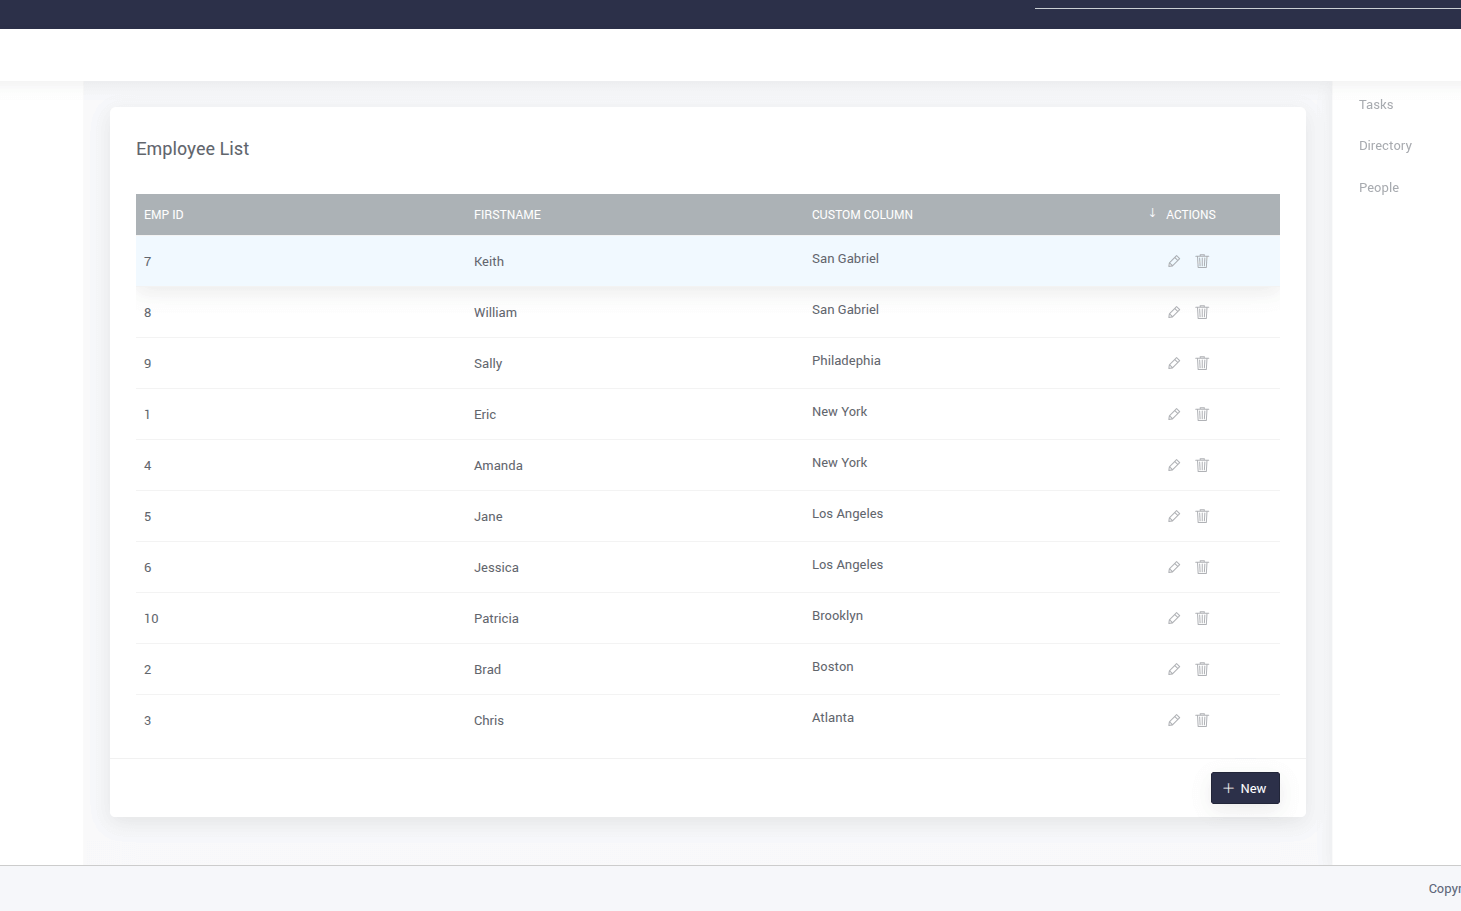The width and height of the screenshot is (1461, 911).
Task: Sort by the EMP ID column header
Action: click(164, 215)
